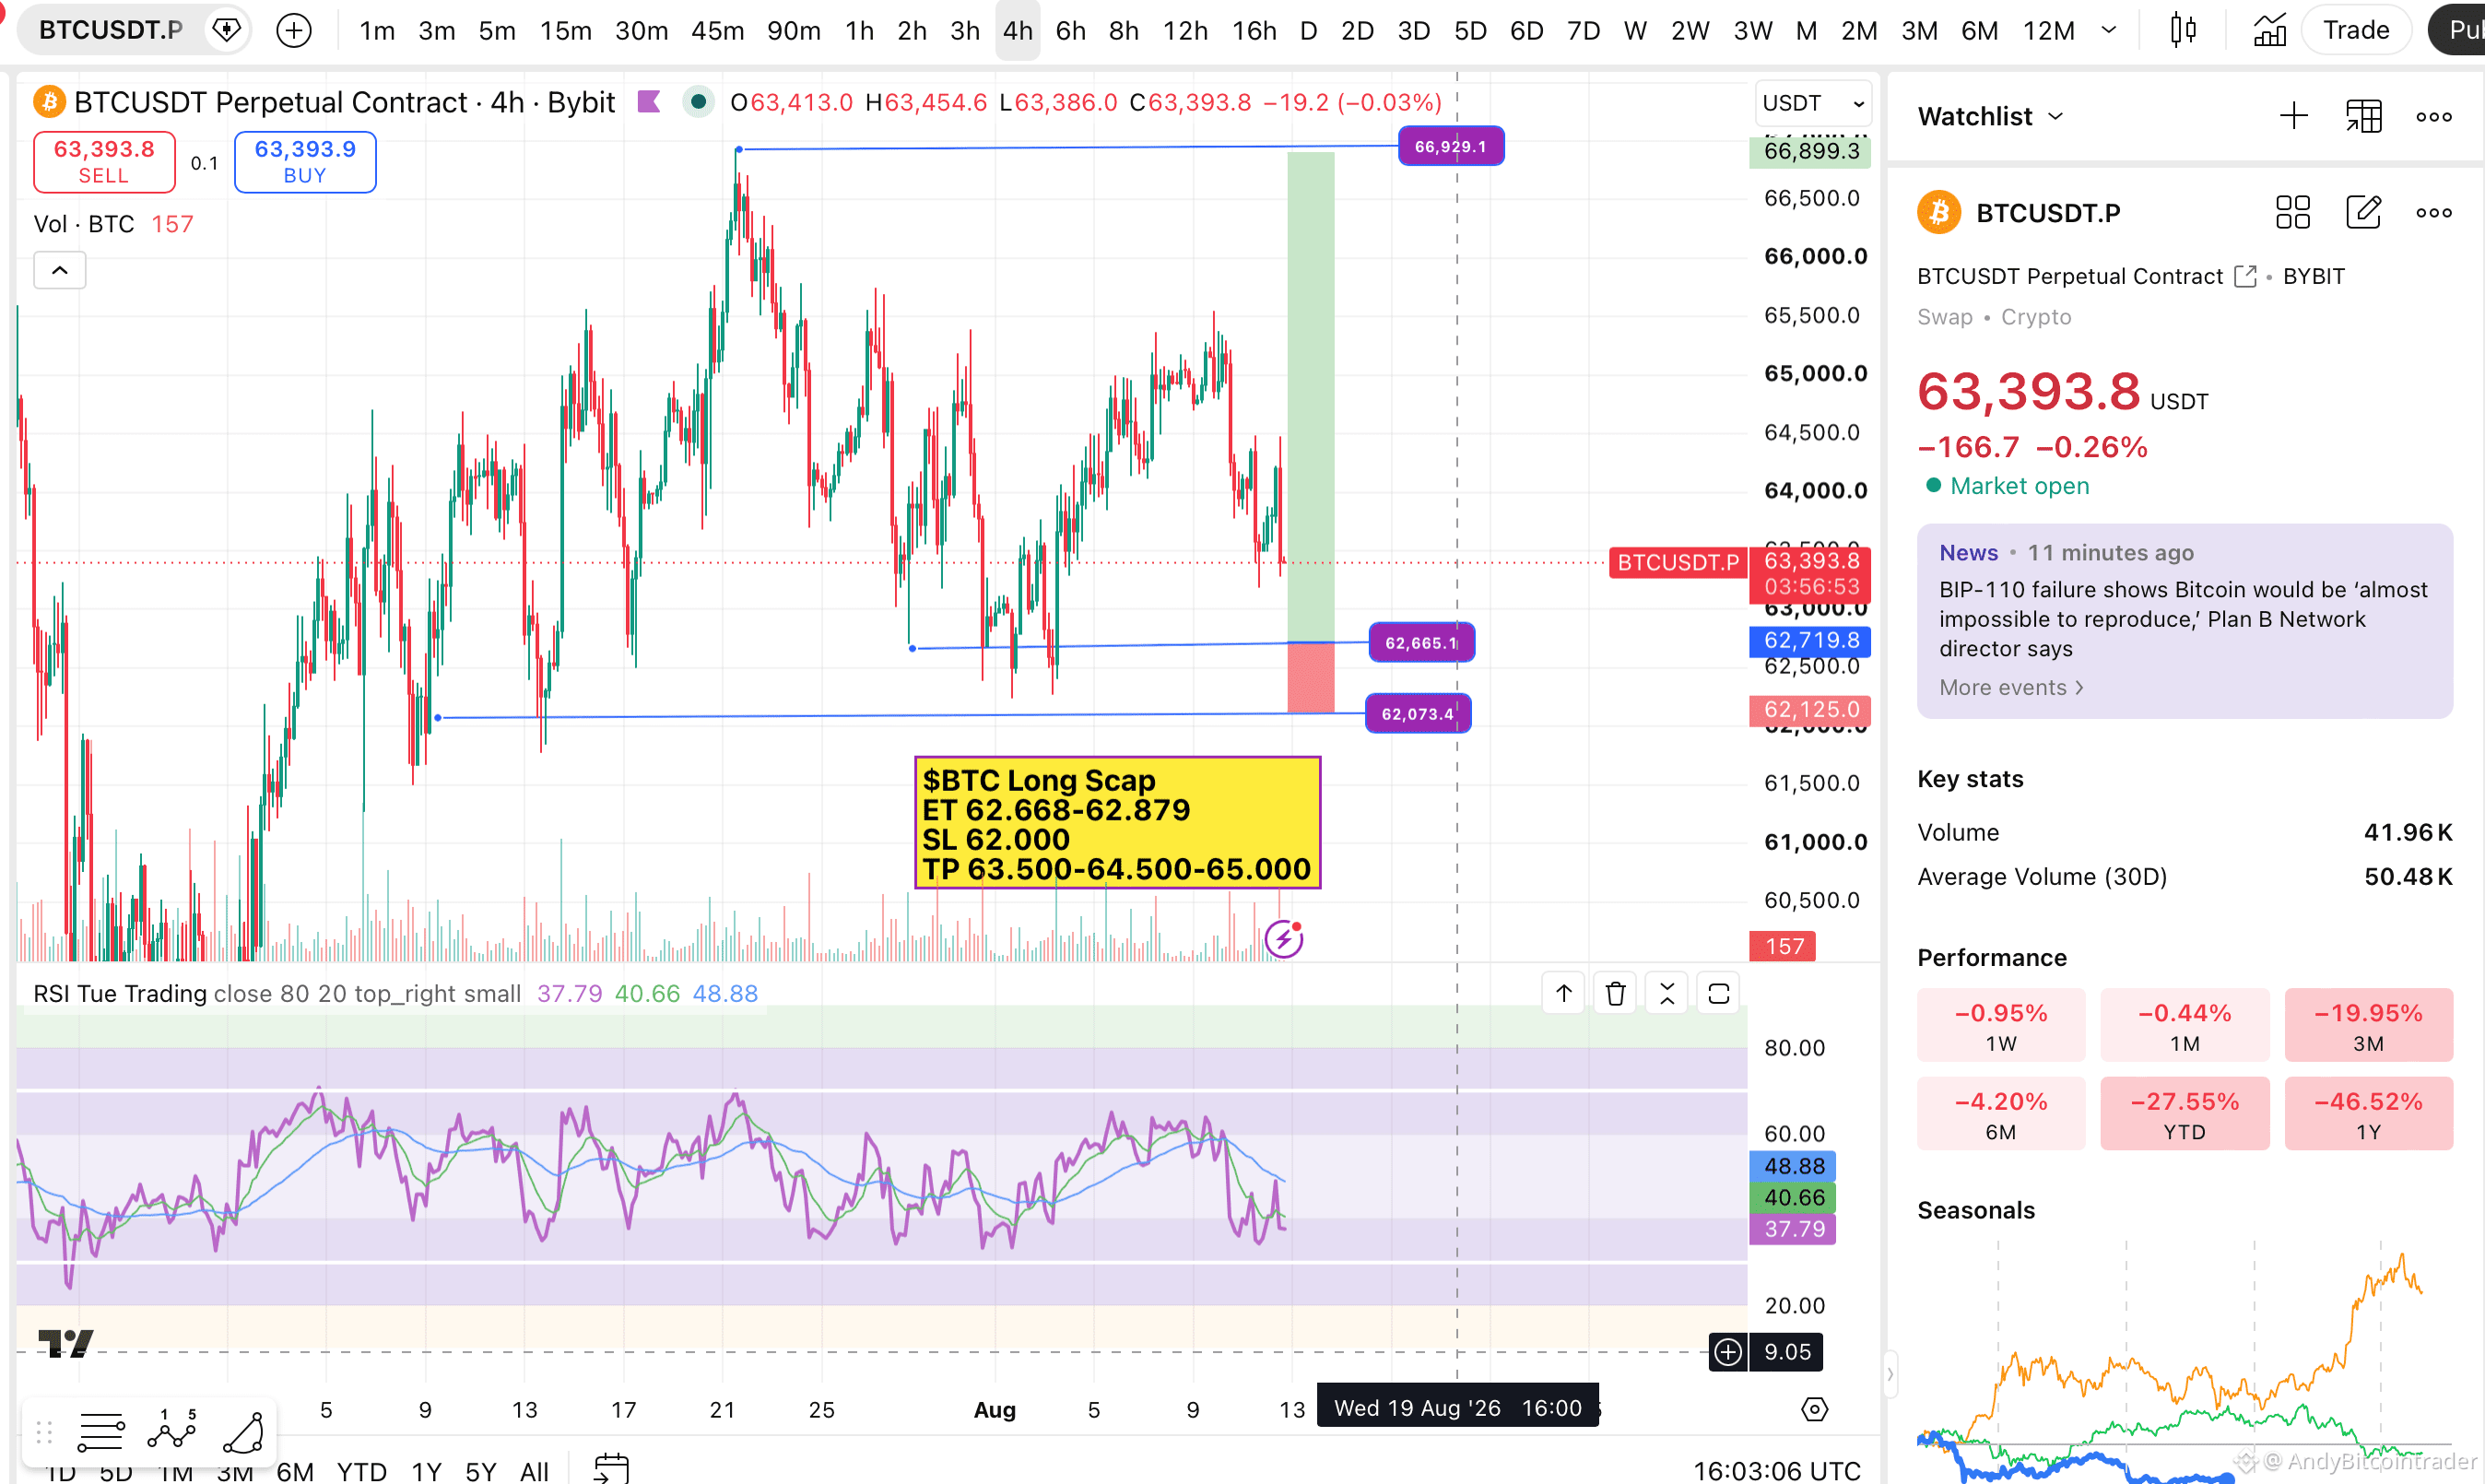The height and width of the screenshot is (1484, 2485).
Task: Delete the RSI pane
Action: pos(1615,993)
